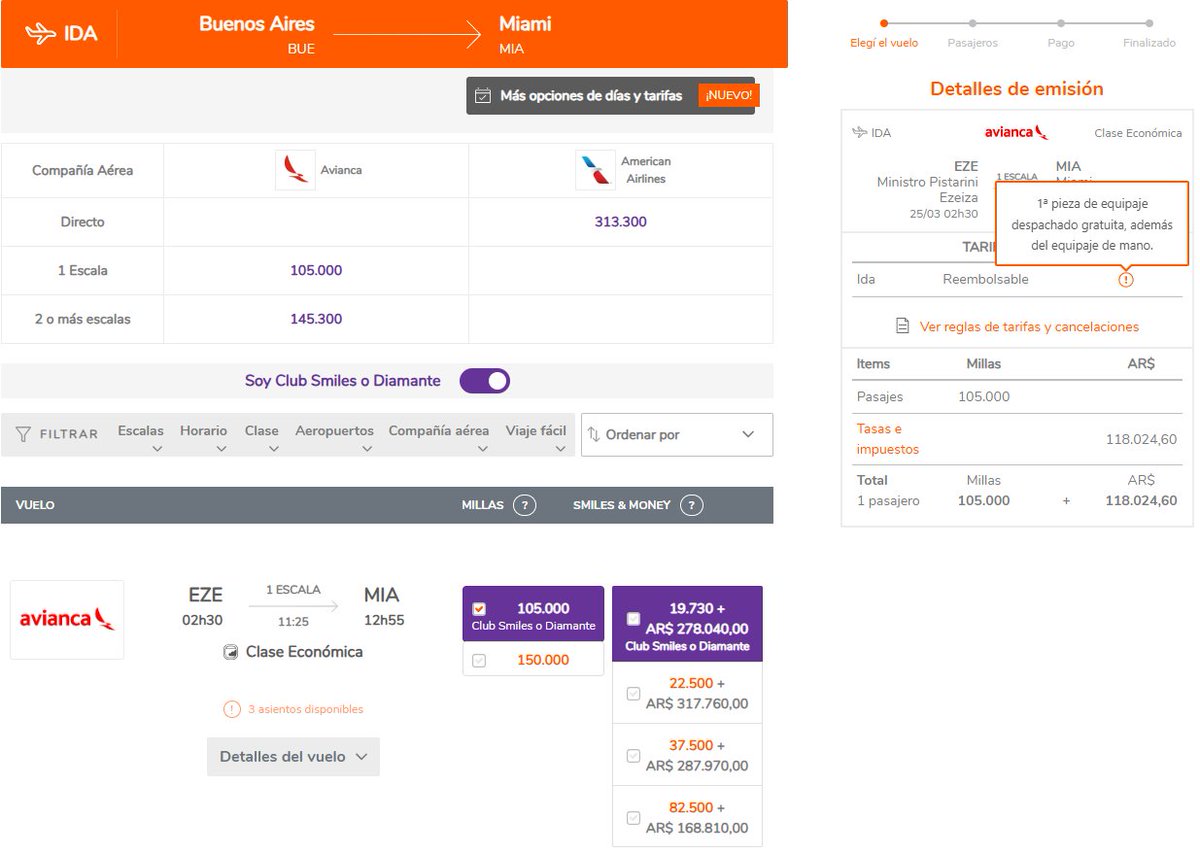Check the 22.500 + AR$ 317.760,00 checkbox
Image resolution: width=1200 pixels, height=854 pixels.
coord(633,693)
